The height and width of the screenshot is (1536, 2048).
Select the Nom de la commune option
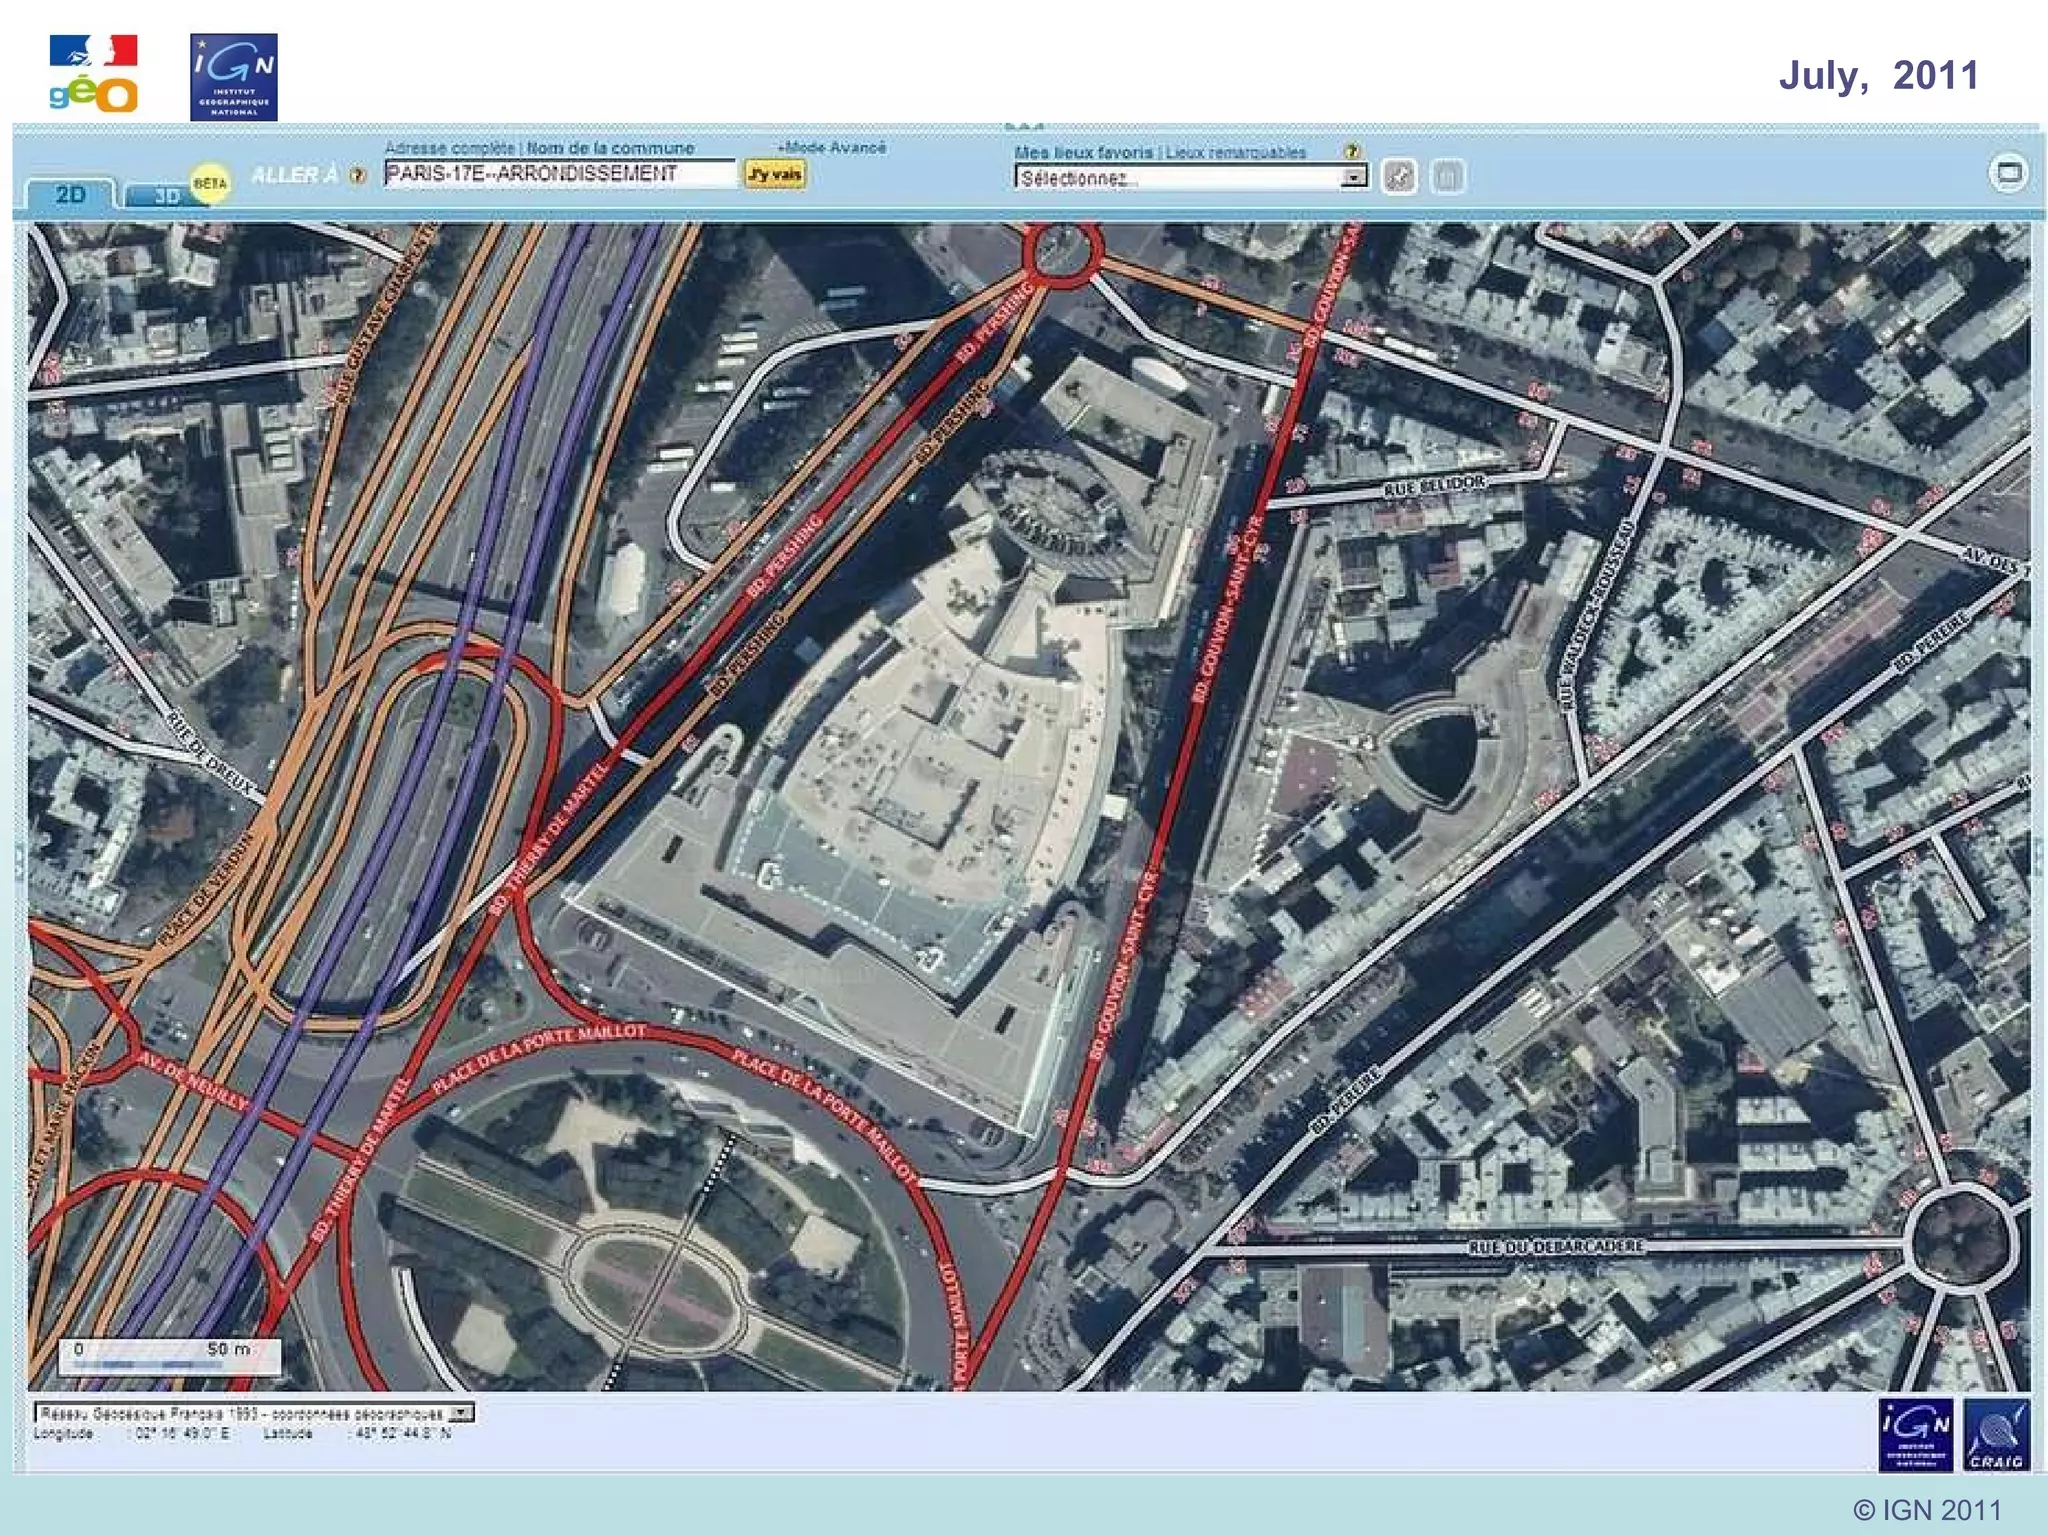click(x=610, y=148)
